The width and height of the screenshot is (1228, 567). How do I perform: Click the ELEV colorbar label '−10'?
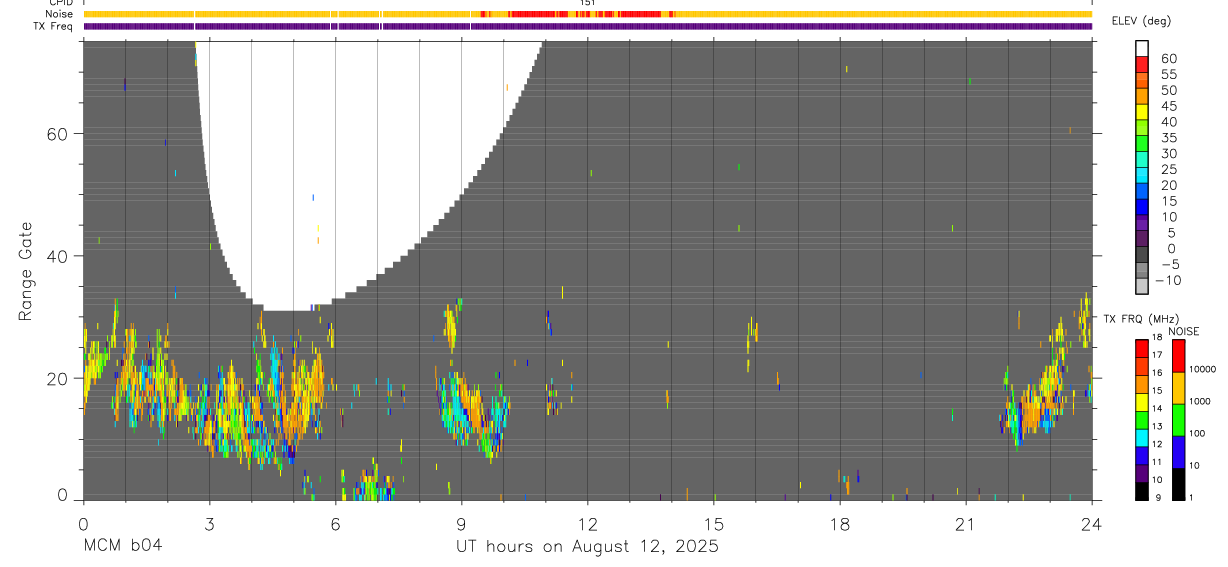[1168, 281]
